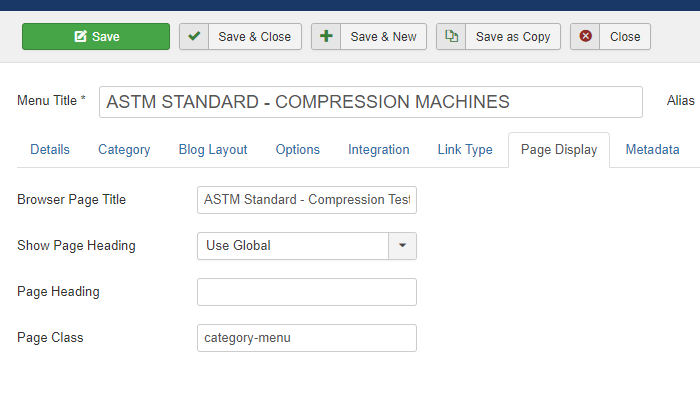
Task: Switch to the Link Type tab
Action: pos(465,150)
